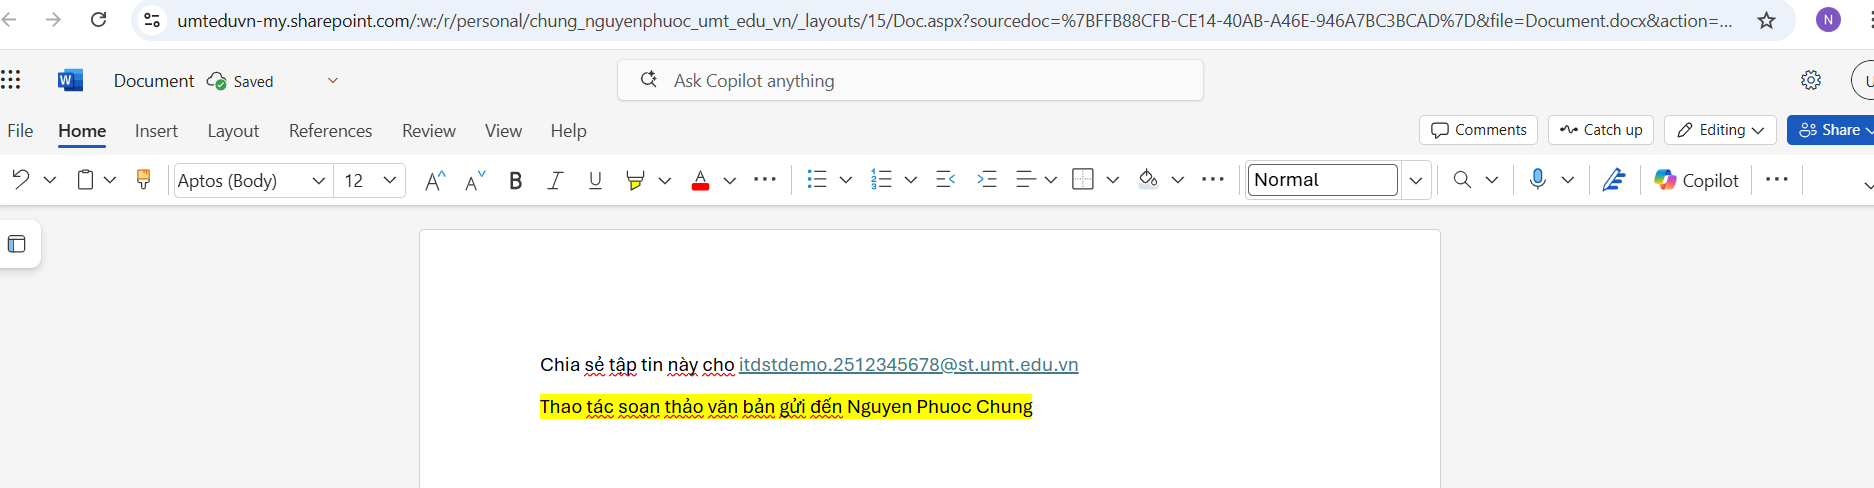Image resolution: width=1874 pixels, height=488 pixels.
Task: Expand the font name dropdown
Action: pyautogui.click(x=318, y=180)
